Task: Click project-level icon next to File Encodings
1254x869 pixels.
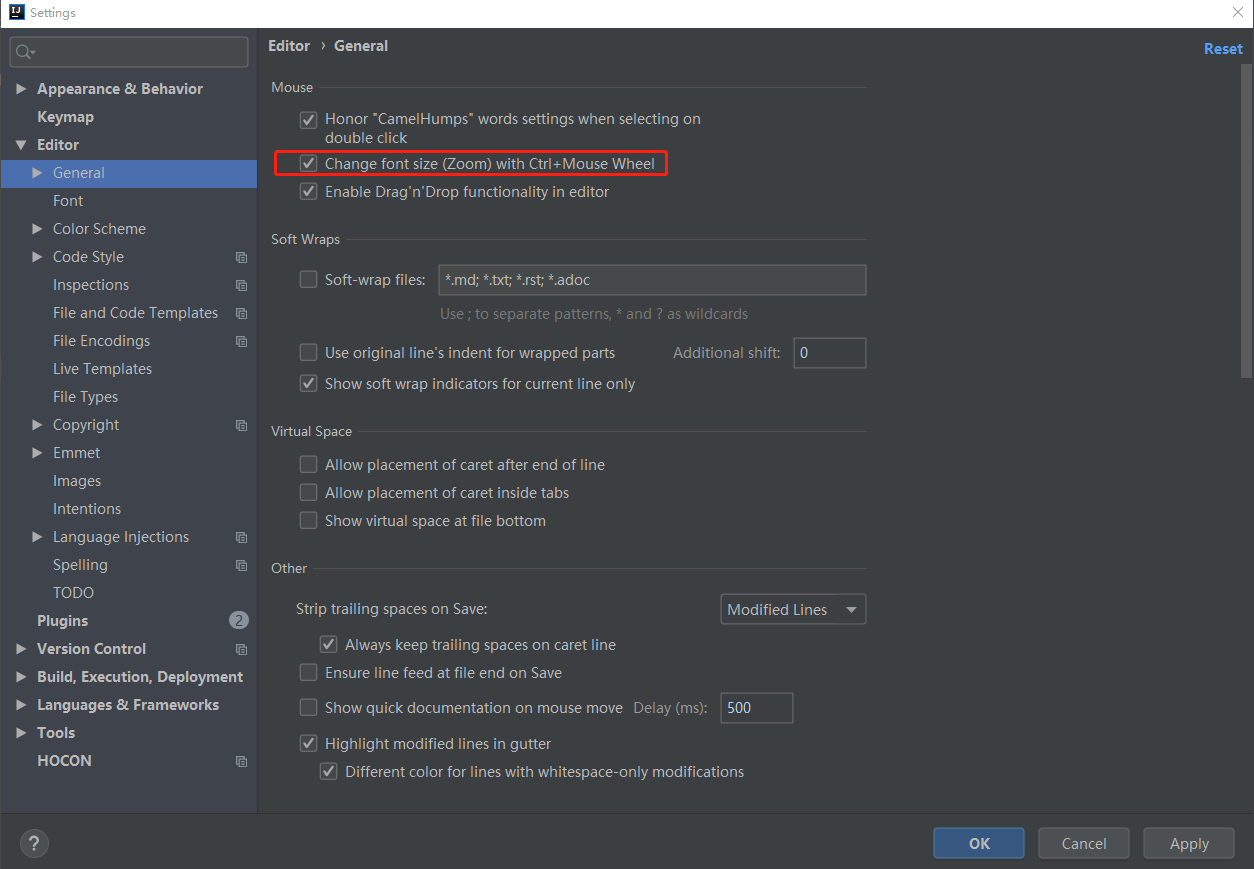Action: click(x=241, y=341)
